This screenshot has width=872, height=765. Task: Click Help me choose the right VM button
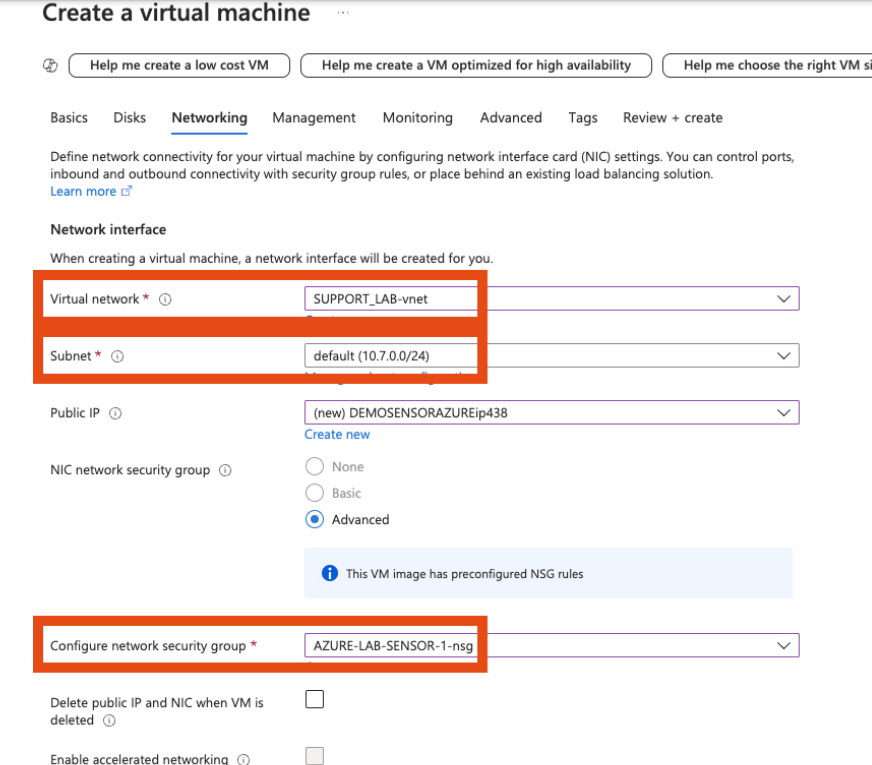point(767,66)
